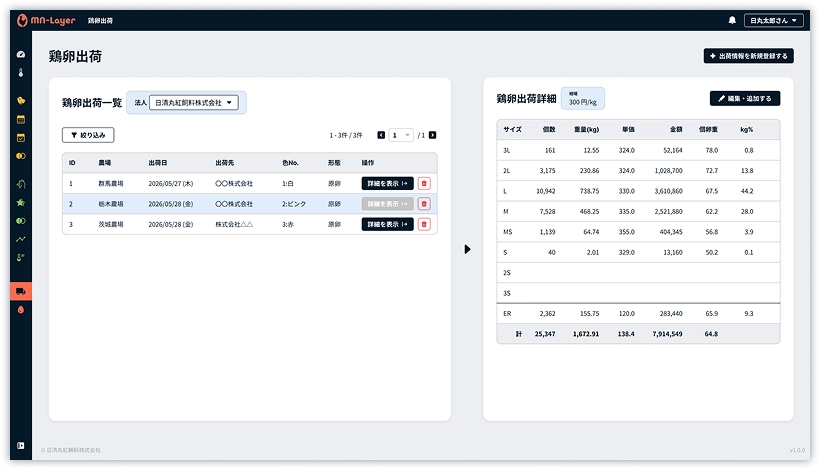Click the thermometer icon in sidebar

(x=21, y=73)
